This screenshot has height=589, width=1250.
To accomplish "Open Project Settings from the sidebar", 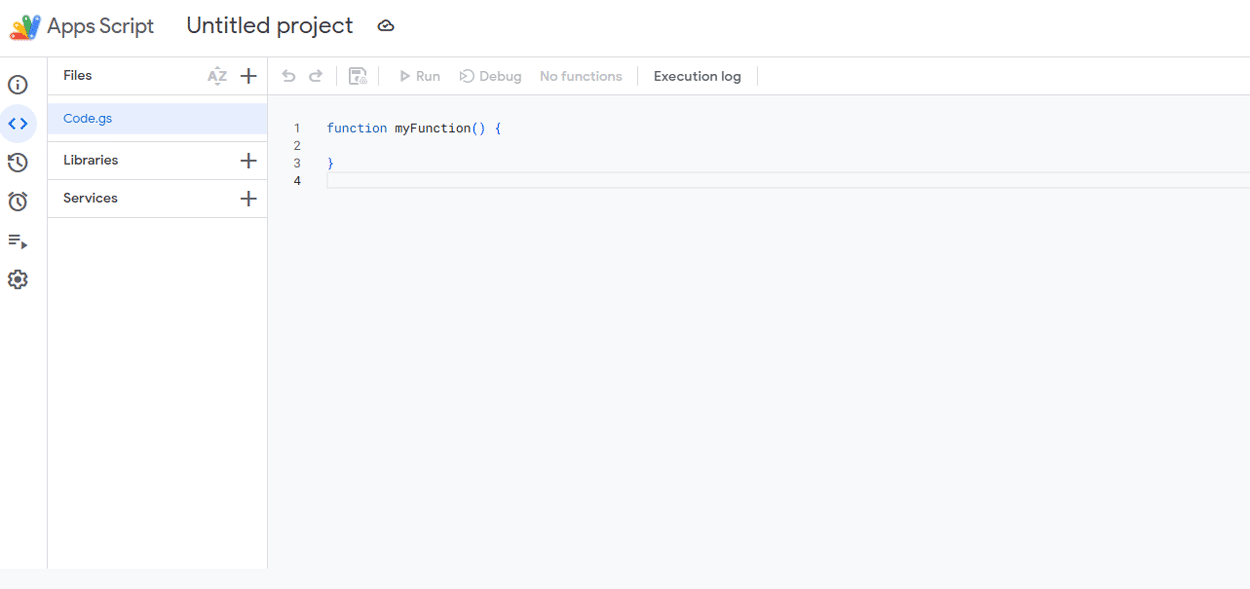I will click(x=18, y=279).
